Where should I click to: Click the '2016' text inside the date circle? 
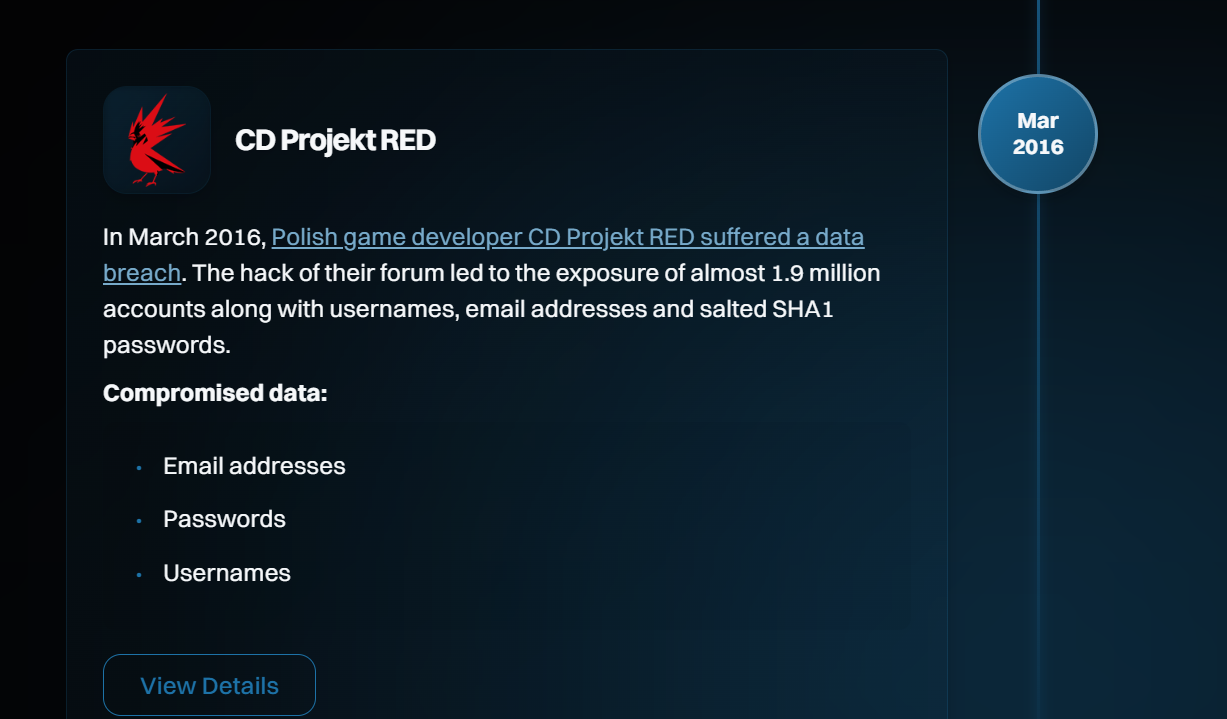click(1038, 147)
